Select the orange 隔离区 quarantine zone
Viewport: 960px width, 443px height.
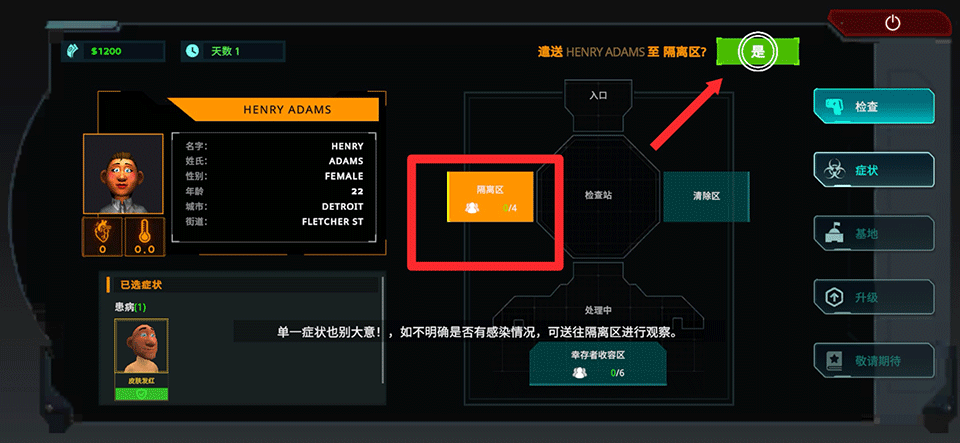click(490, 196)
